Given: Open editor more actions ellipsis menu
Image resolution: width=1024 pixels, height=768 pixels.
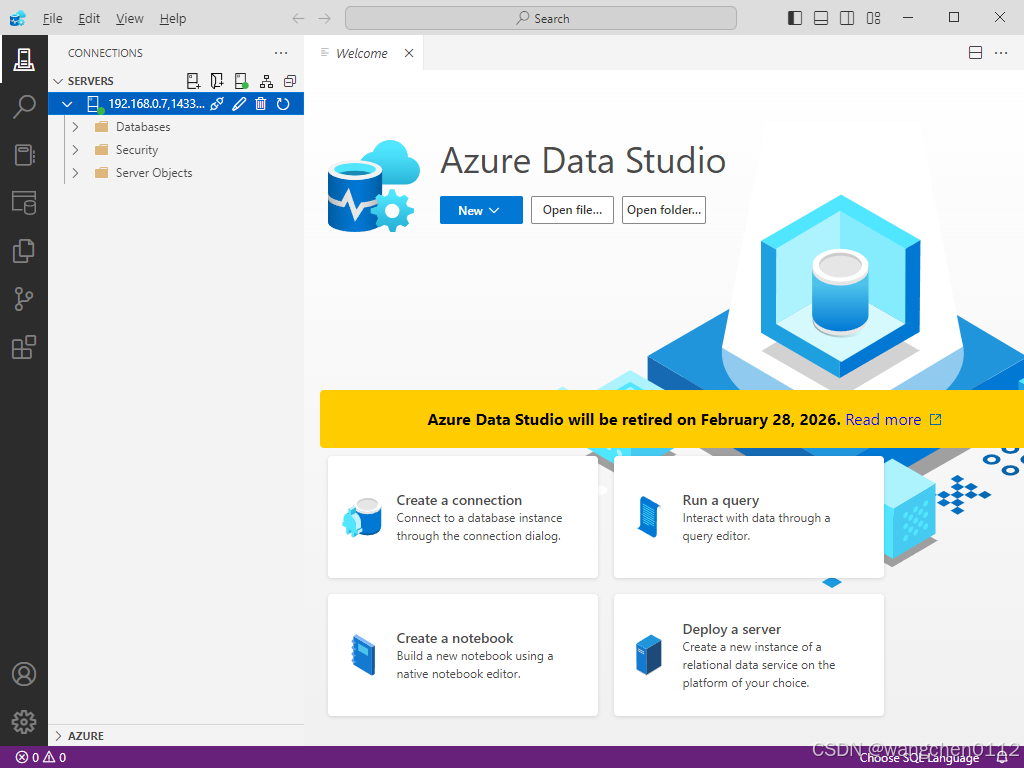Looking at the screenshot, I should (1001, 53).
